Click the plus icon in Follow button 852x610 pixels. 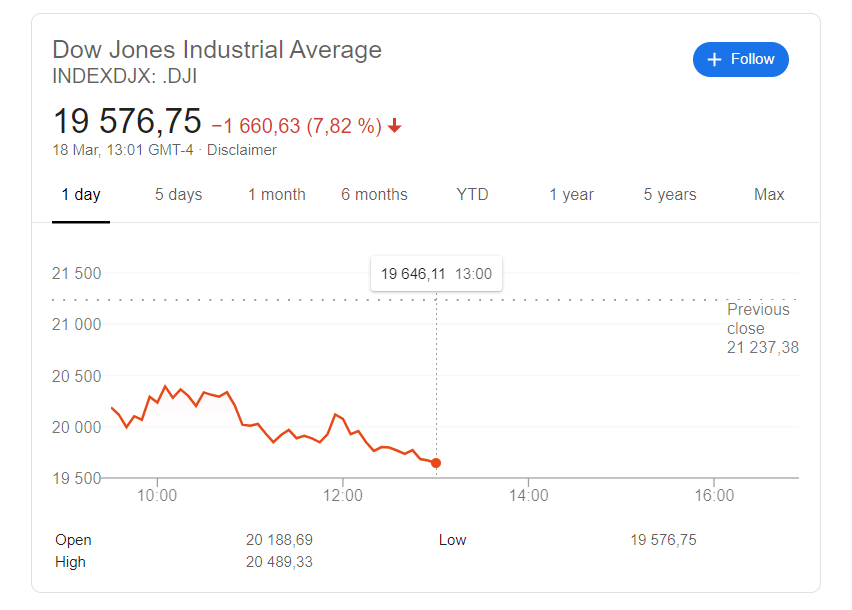714,60
